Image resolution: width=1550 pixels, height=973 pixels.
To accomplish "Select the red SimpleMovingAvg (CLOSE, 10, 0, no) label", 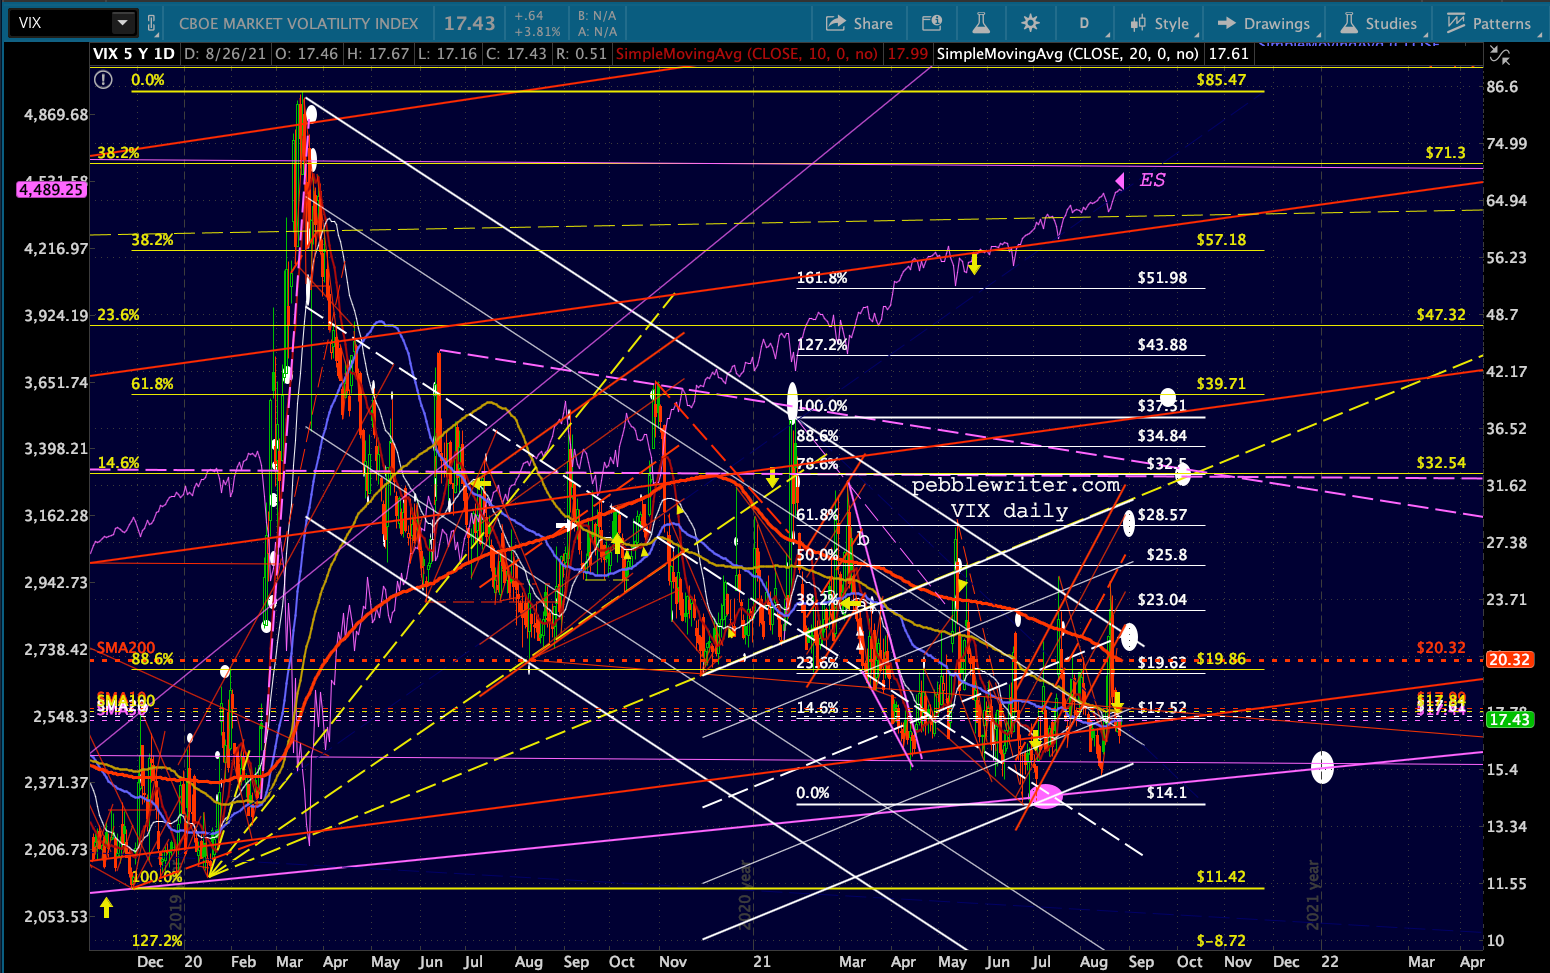I will [747, 54].
